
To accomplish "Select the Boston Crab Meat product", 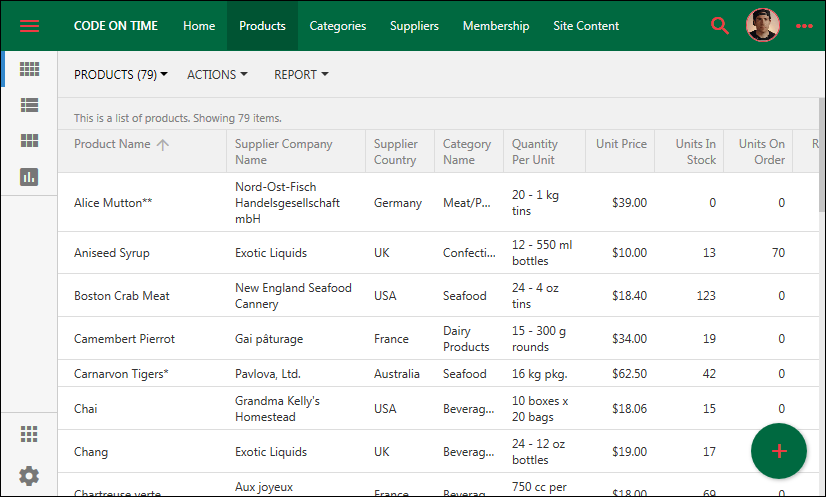I will [x=122, y=296].
